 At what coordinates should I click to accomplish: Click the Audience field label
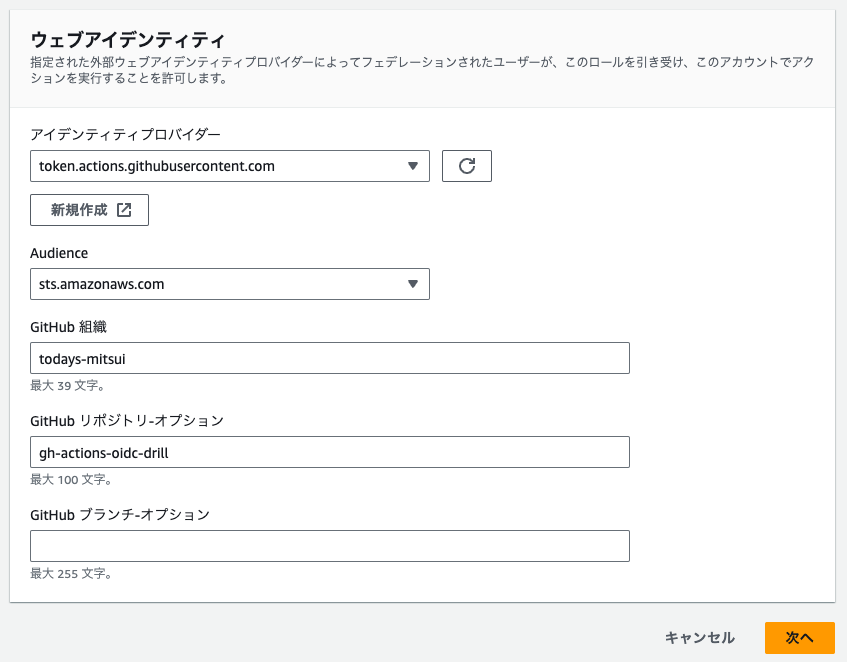coord(59,253)
